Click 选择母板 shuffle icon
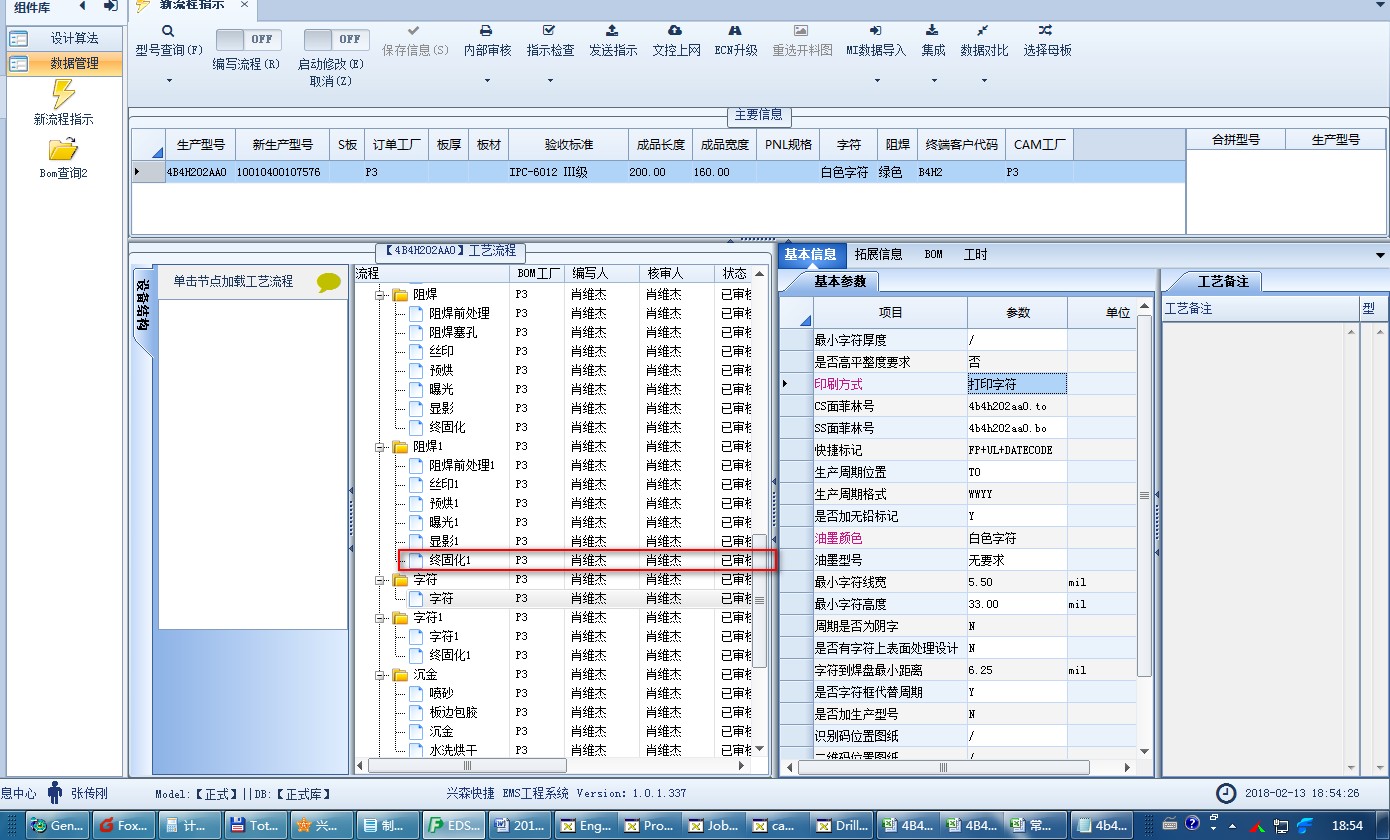 tap(1046, 31)
